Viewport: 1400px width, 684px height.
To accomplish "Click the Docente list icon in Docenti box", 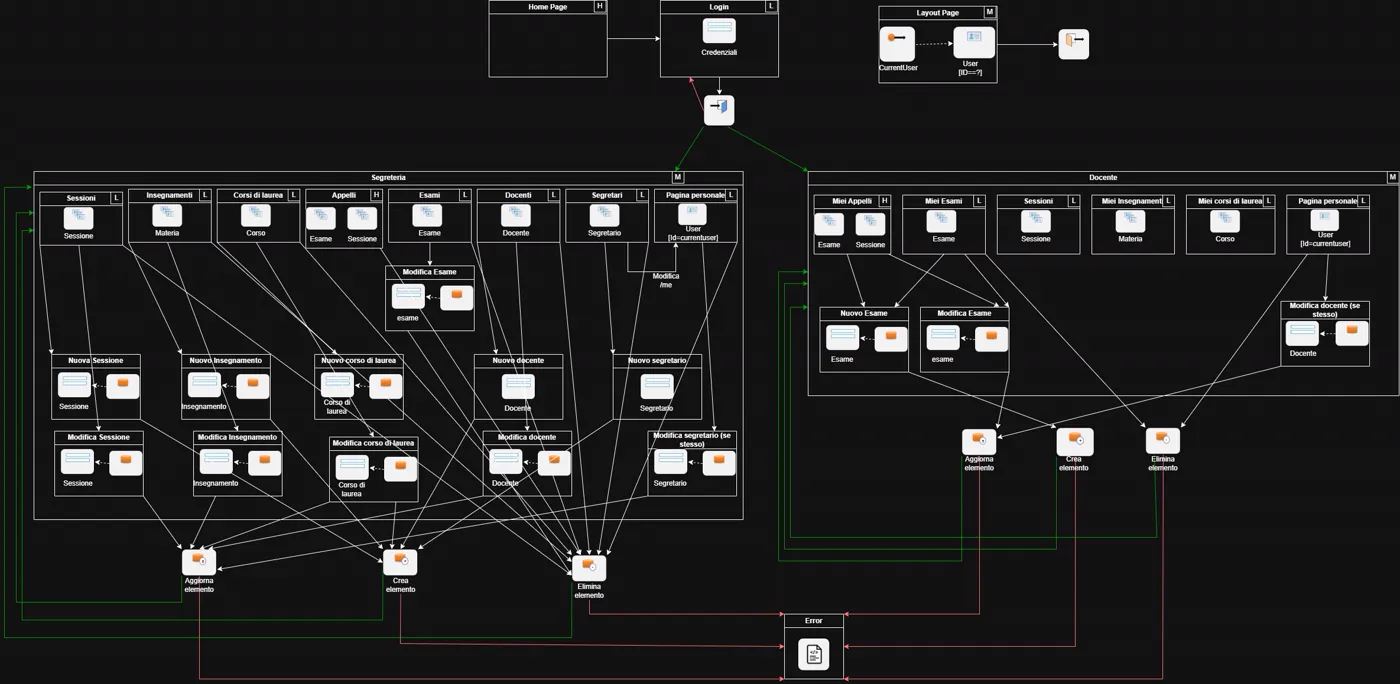I will point(516,216).
